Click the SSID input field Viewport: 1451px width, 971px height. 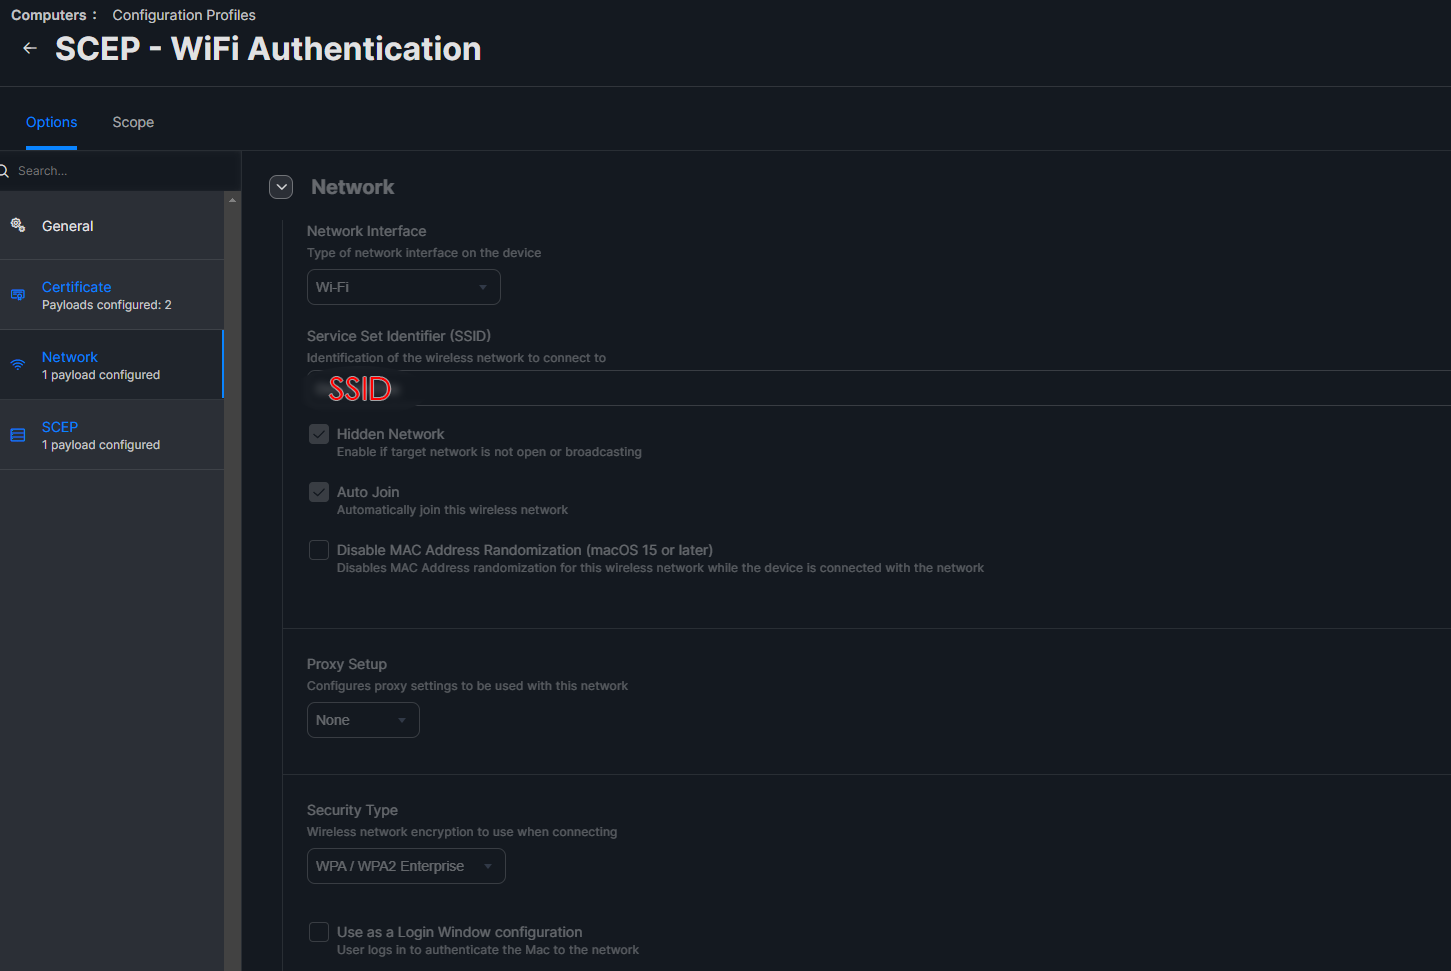[x=878, y=388]
